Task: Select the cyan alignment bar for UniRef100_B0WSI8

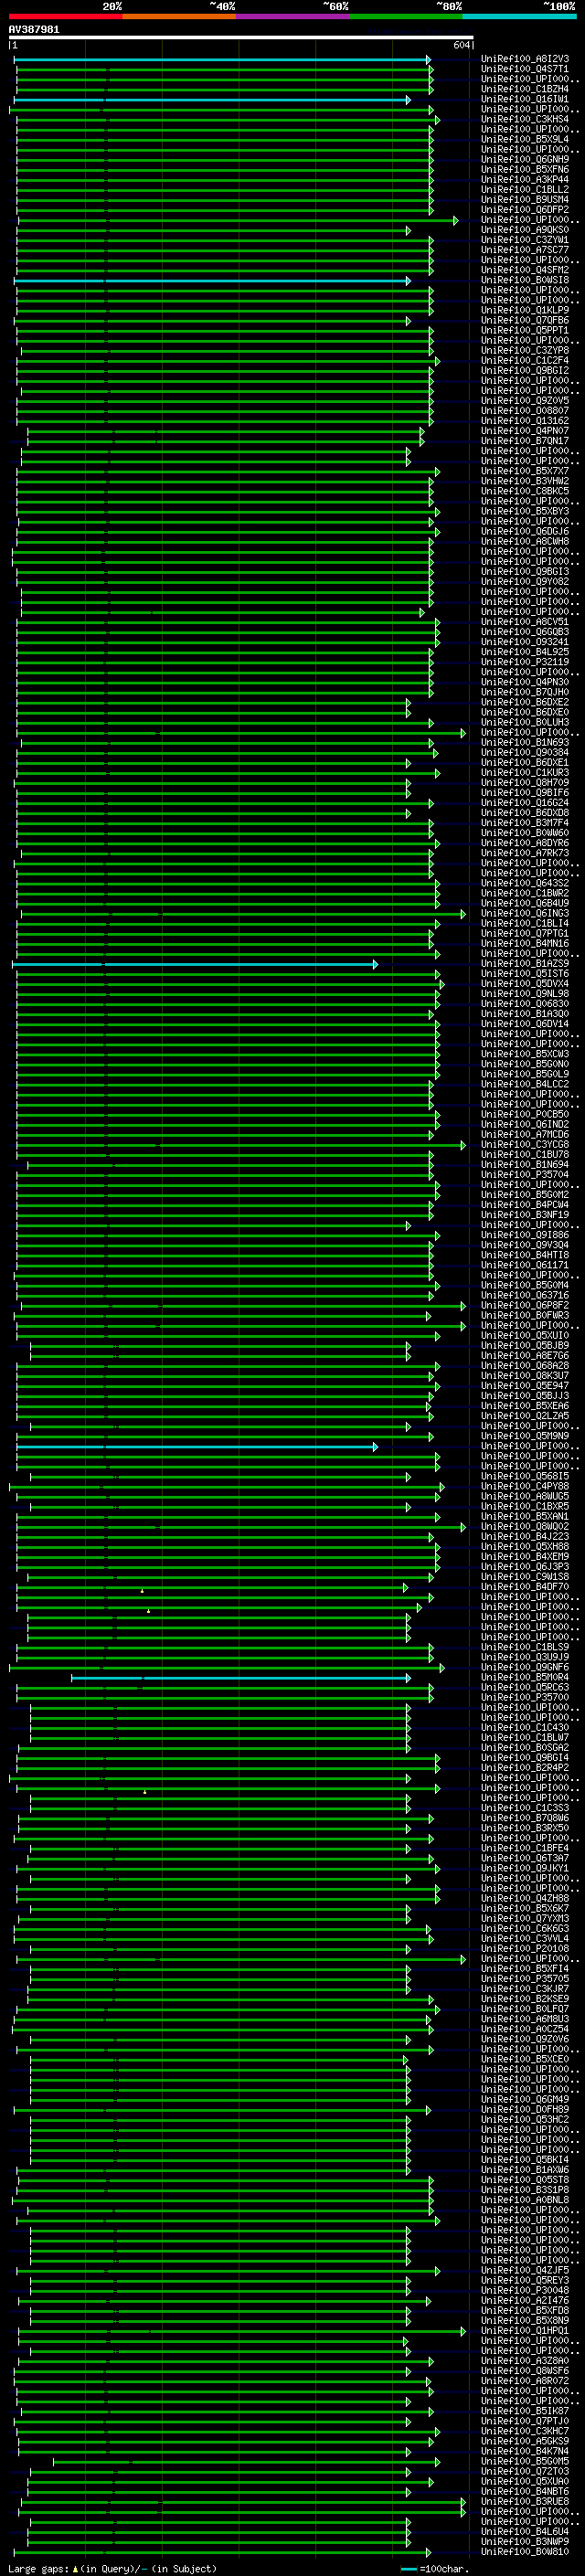Action: point(212,281)
